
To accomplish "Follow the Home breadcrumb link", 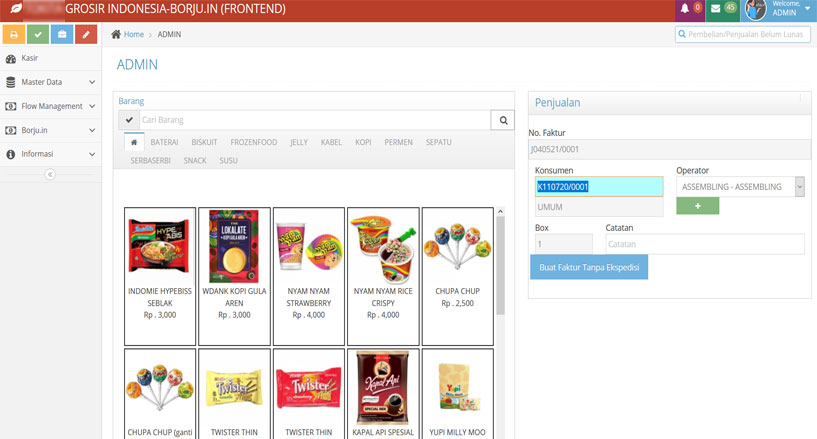I will tap(134, 34).
